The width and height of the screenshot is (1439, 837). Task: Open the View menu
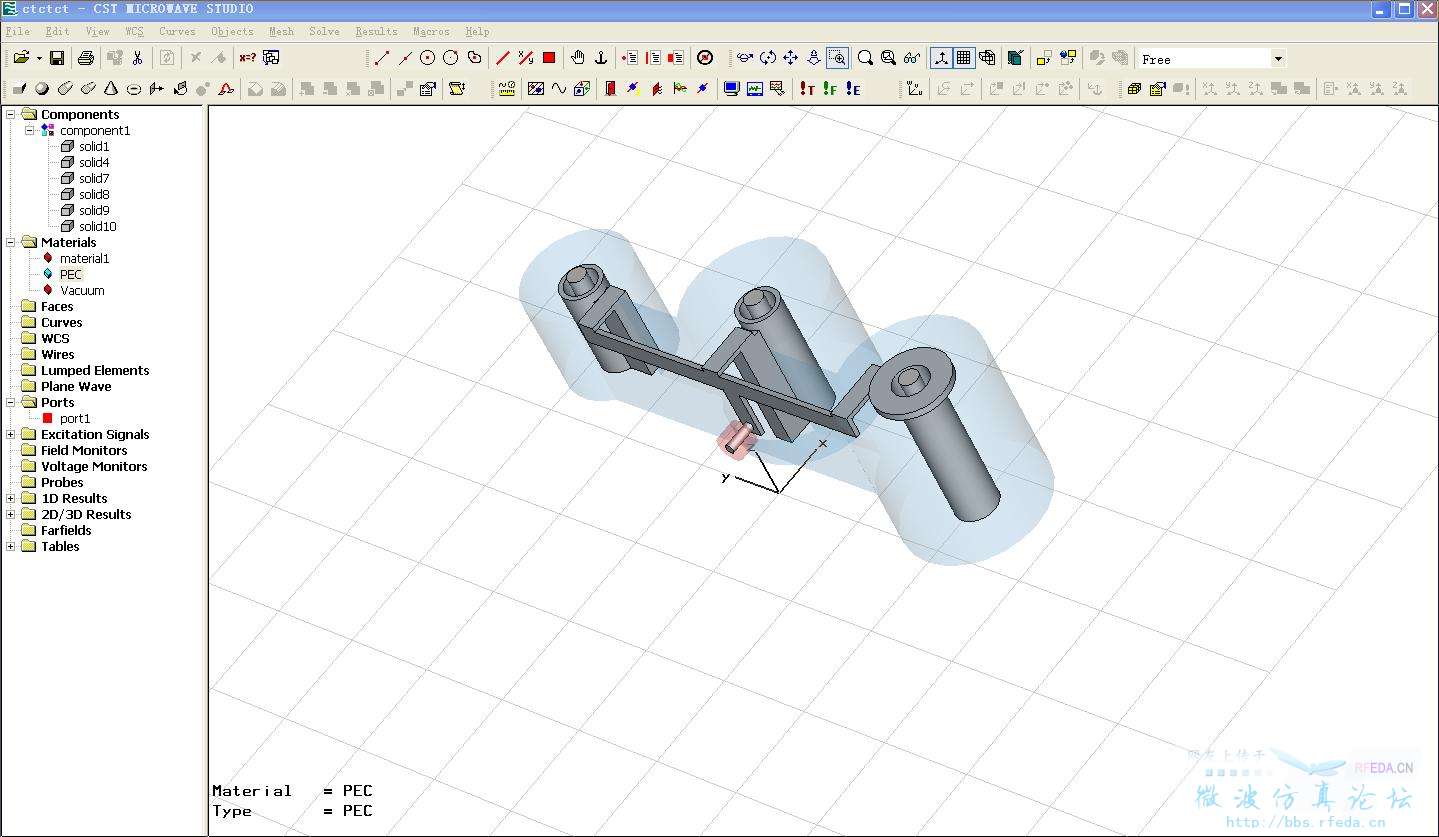(x=97, y=31)
